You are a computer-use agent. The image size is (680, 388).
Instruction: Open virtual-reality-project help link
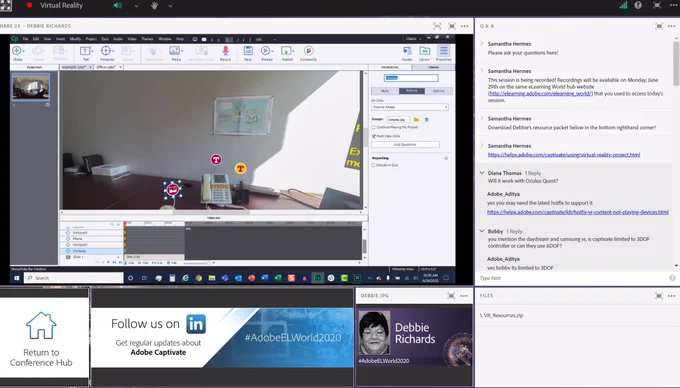(x=564, y=155)
